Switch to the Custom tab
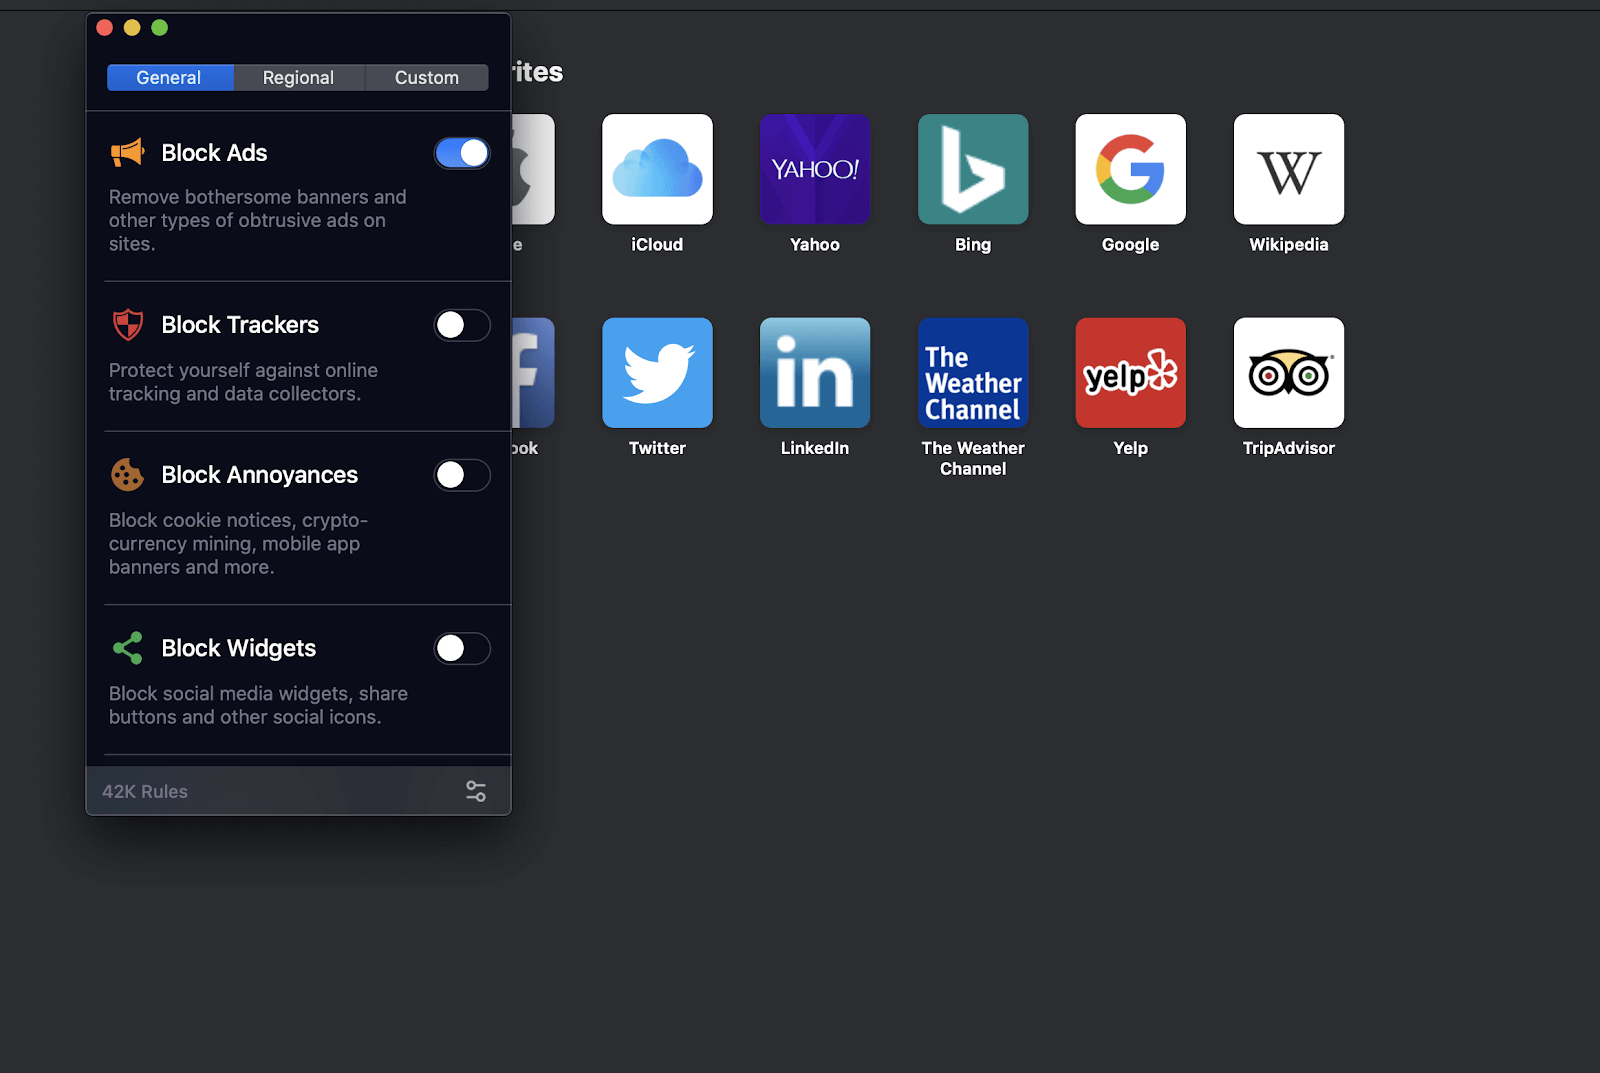Screen dimensions: 1600x1073 [427, 77]
